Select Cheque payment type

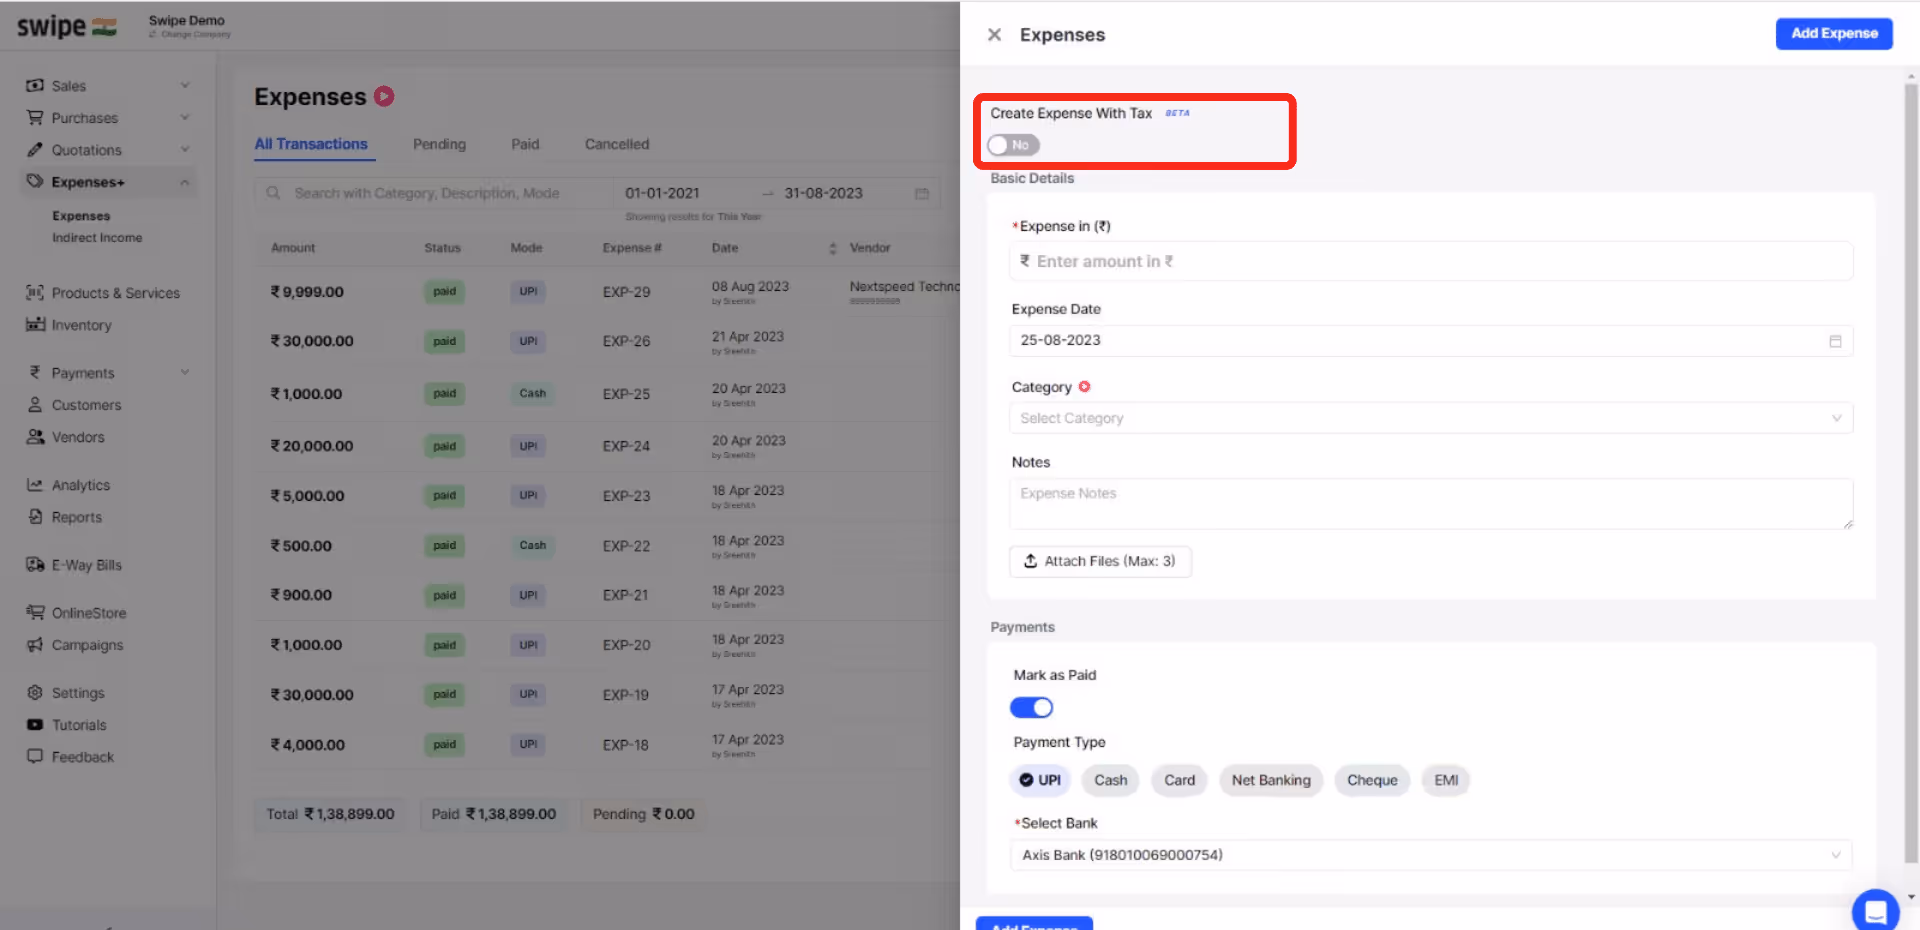coord(1372,780)
